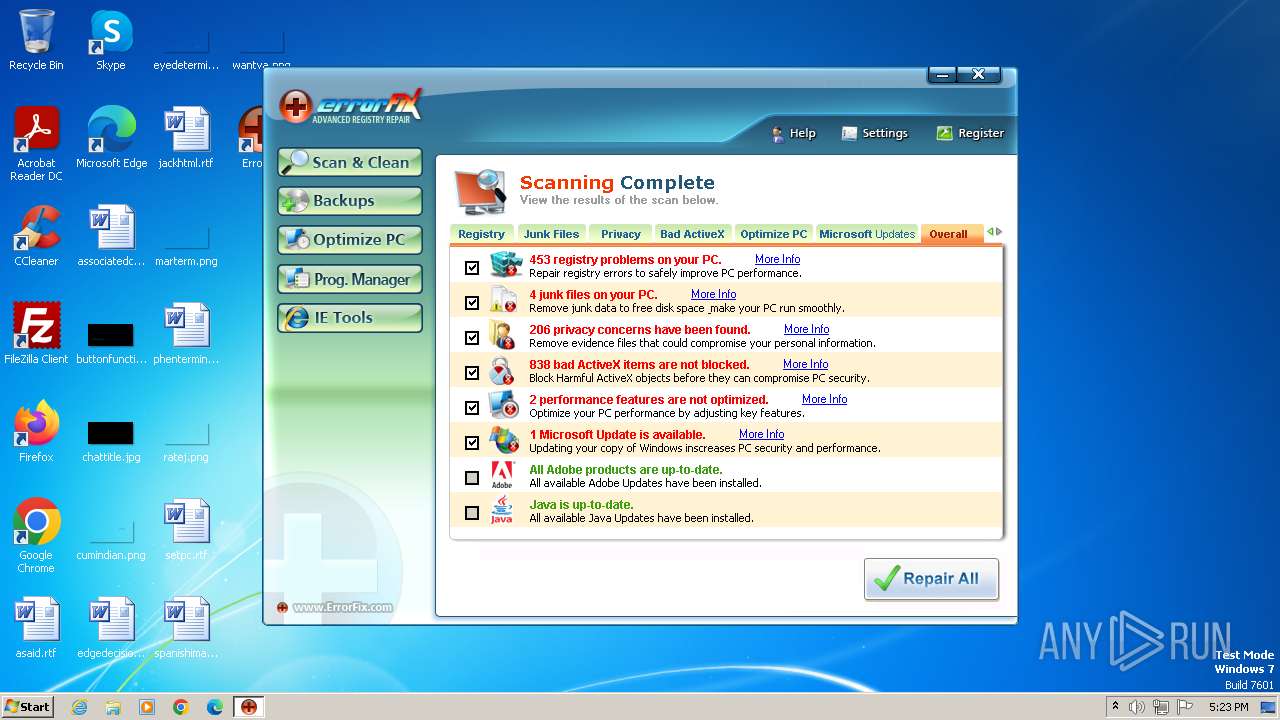This screenshot has height=720, width=1280.
Task: Select the FileZilla Client shortcut
Action: (x=36, y=334)
